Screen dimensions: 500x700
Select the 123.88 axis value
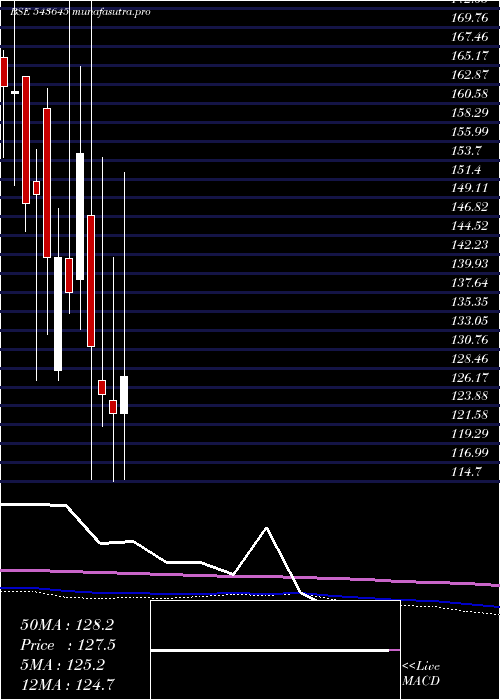click(x=470, y=396)
